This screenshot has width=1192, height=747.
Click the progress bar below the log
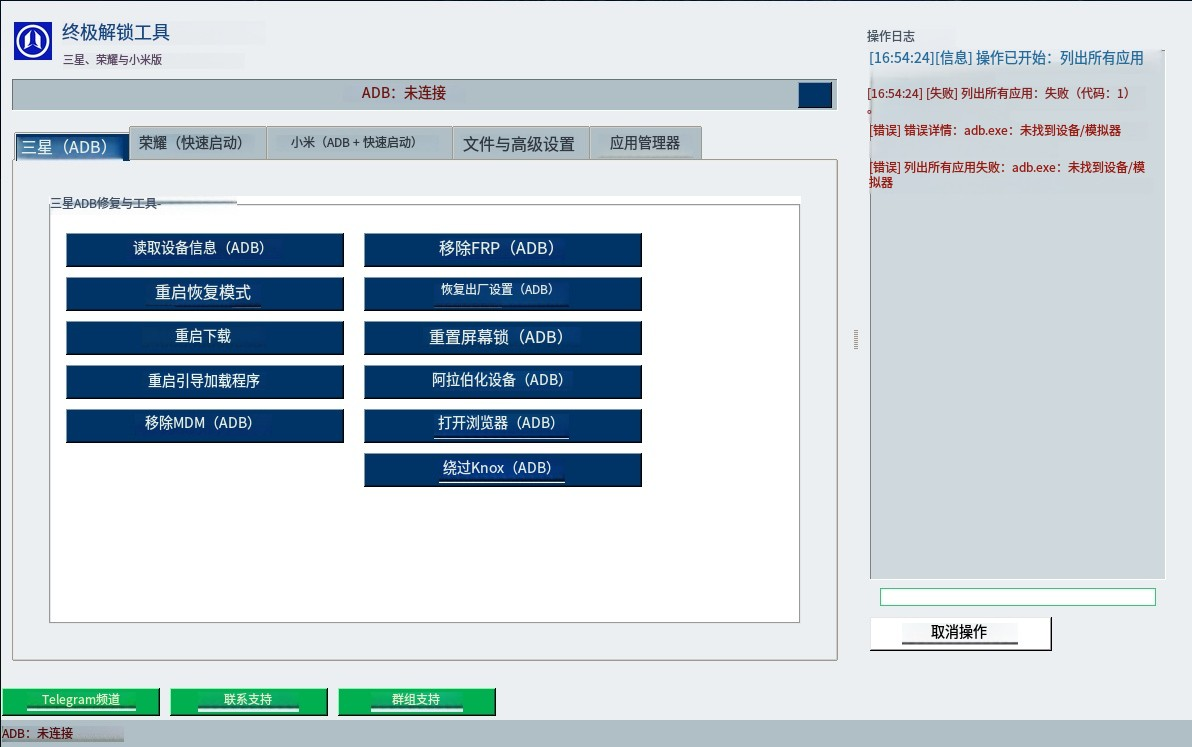tap(1017, 596)
